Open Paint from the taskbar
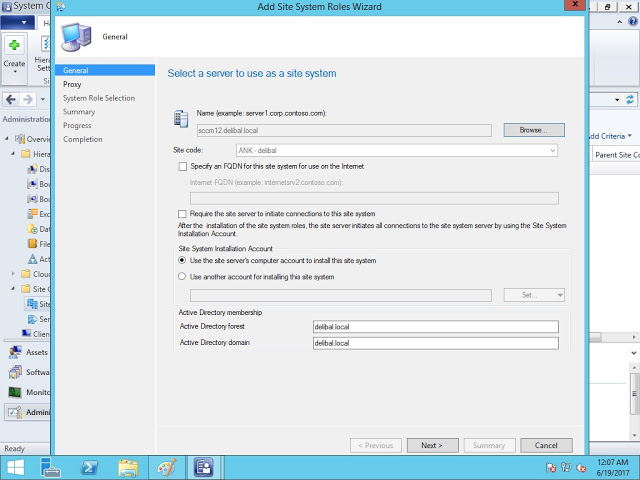Image resolution: width=640 pixels, height=480 pixels. click(166, 467)
